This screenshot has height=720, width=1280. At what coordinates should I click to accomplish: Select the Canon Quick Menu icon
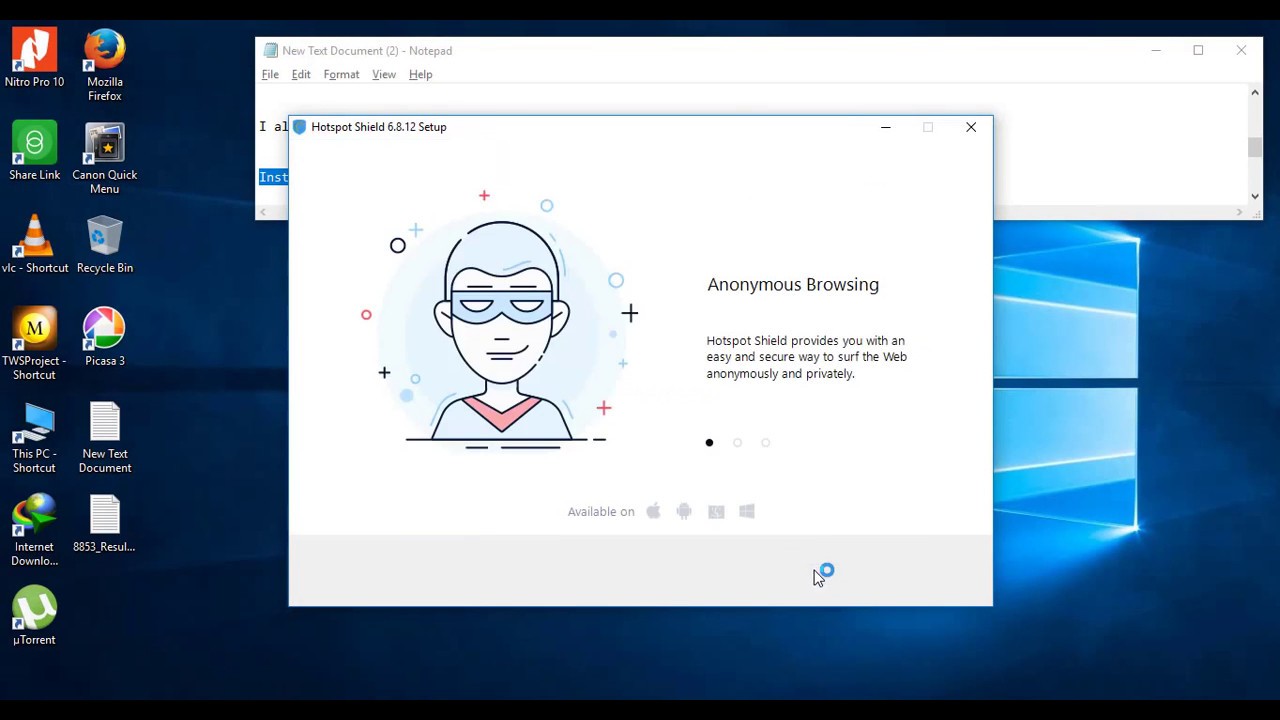coord(104,158)
